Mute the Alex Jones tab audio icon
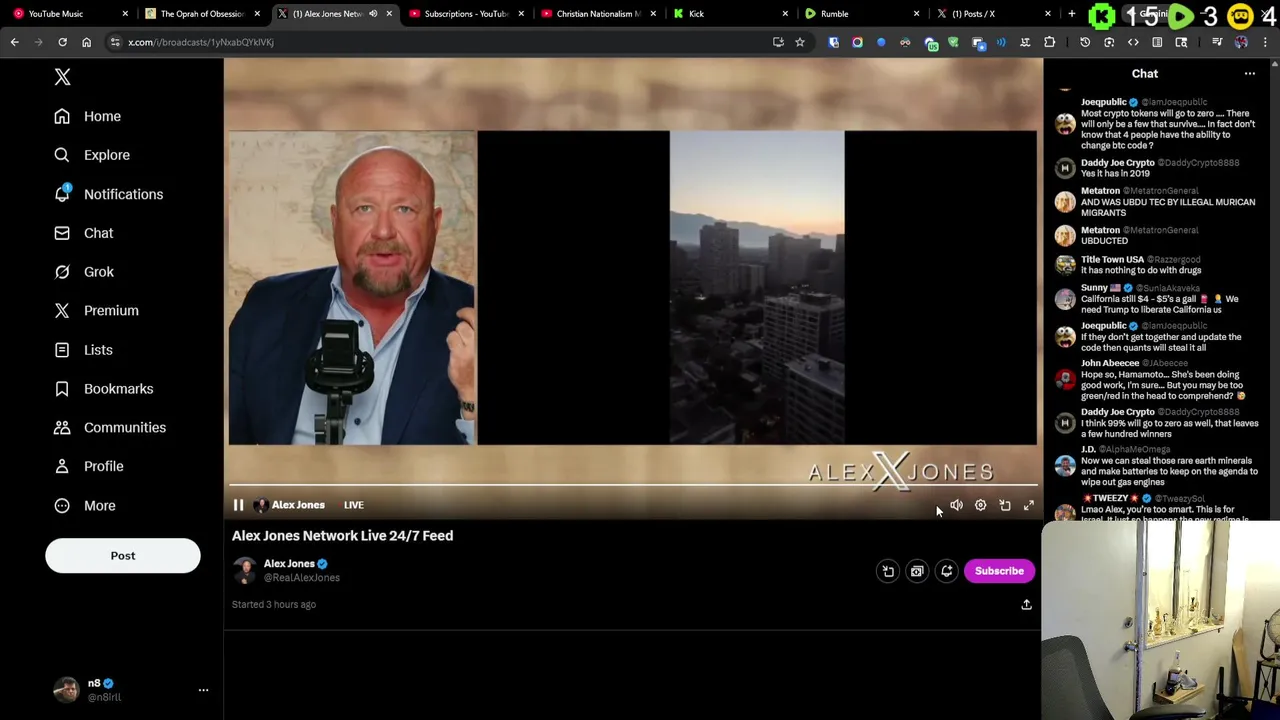The width and height of the screenshot is (1280, 720). click(373, 14)
